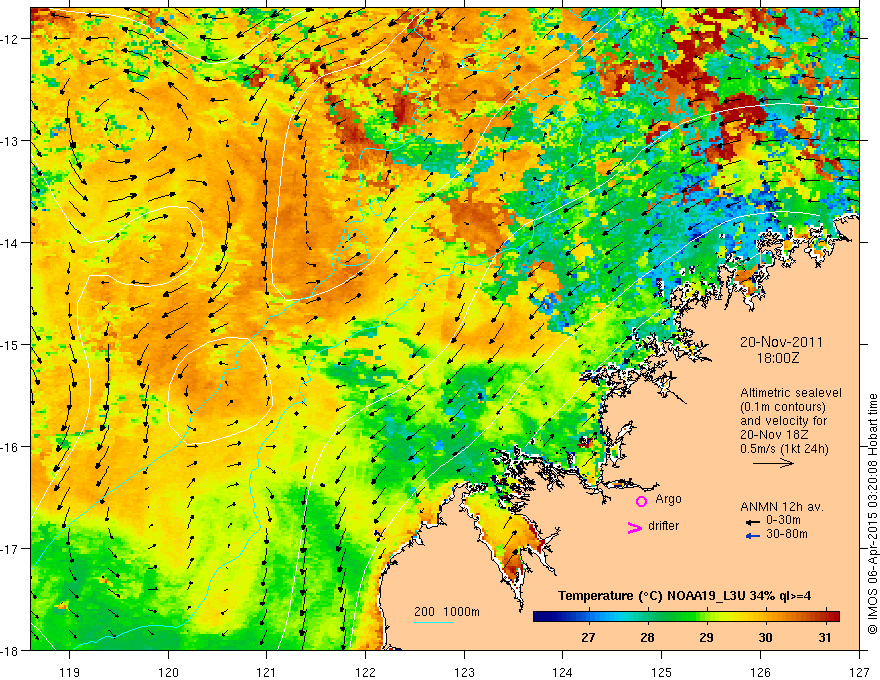Click the magenta Argo circle legend symbol
This screenshot has width=880, height=680.
click(x=641, y=501)
